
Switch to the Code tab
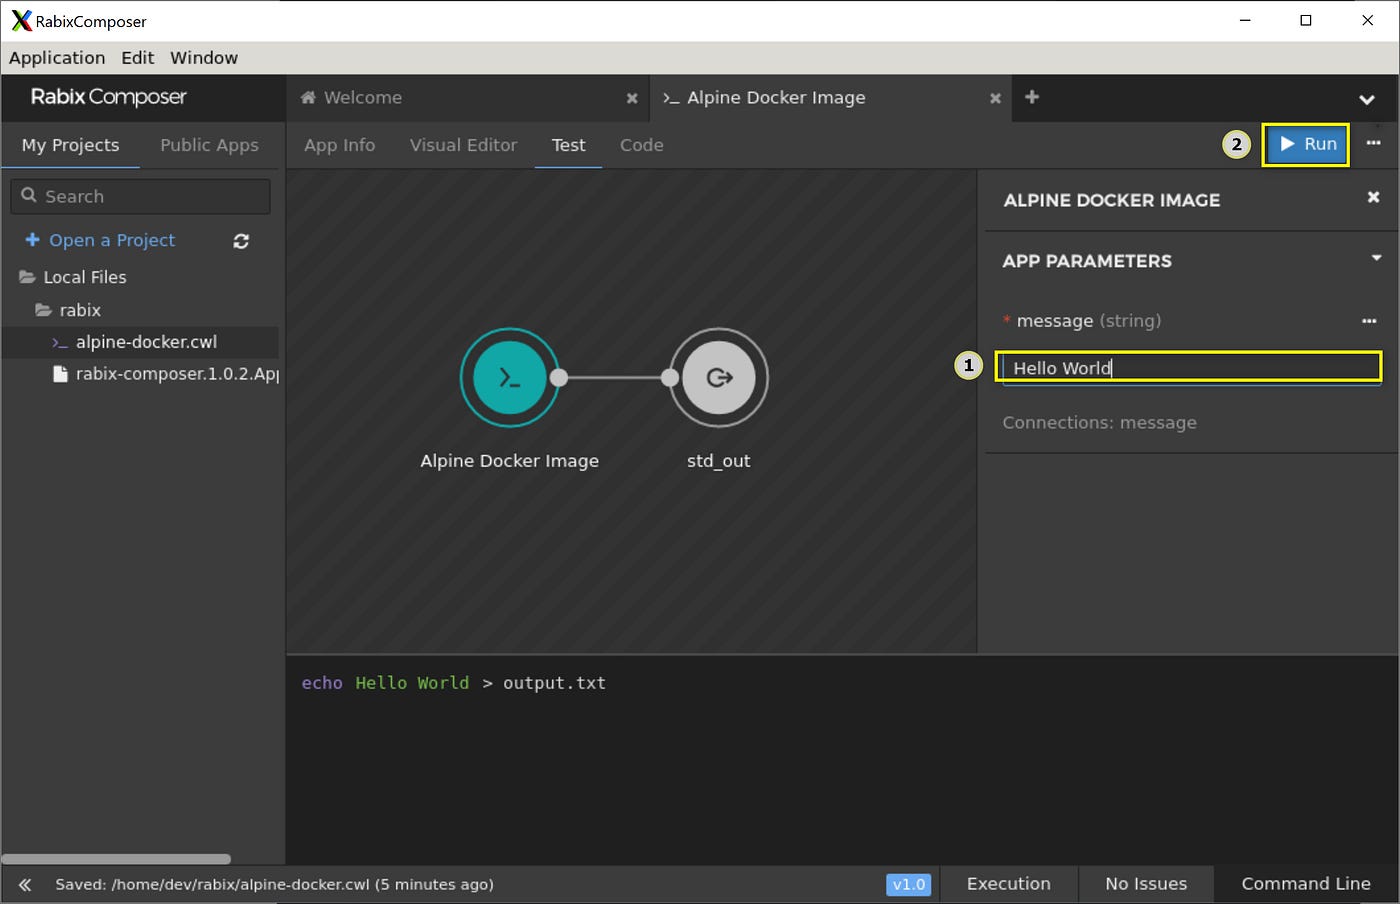pos(641,145)
